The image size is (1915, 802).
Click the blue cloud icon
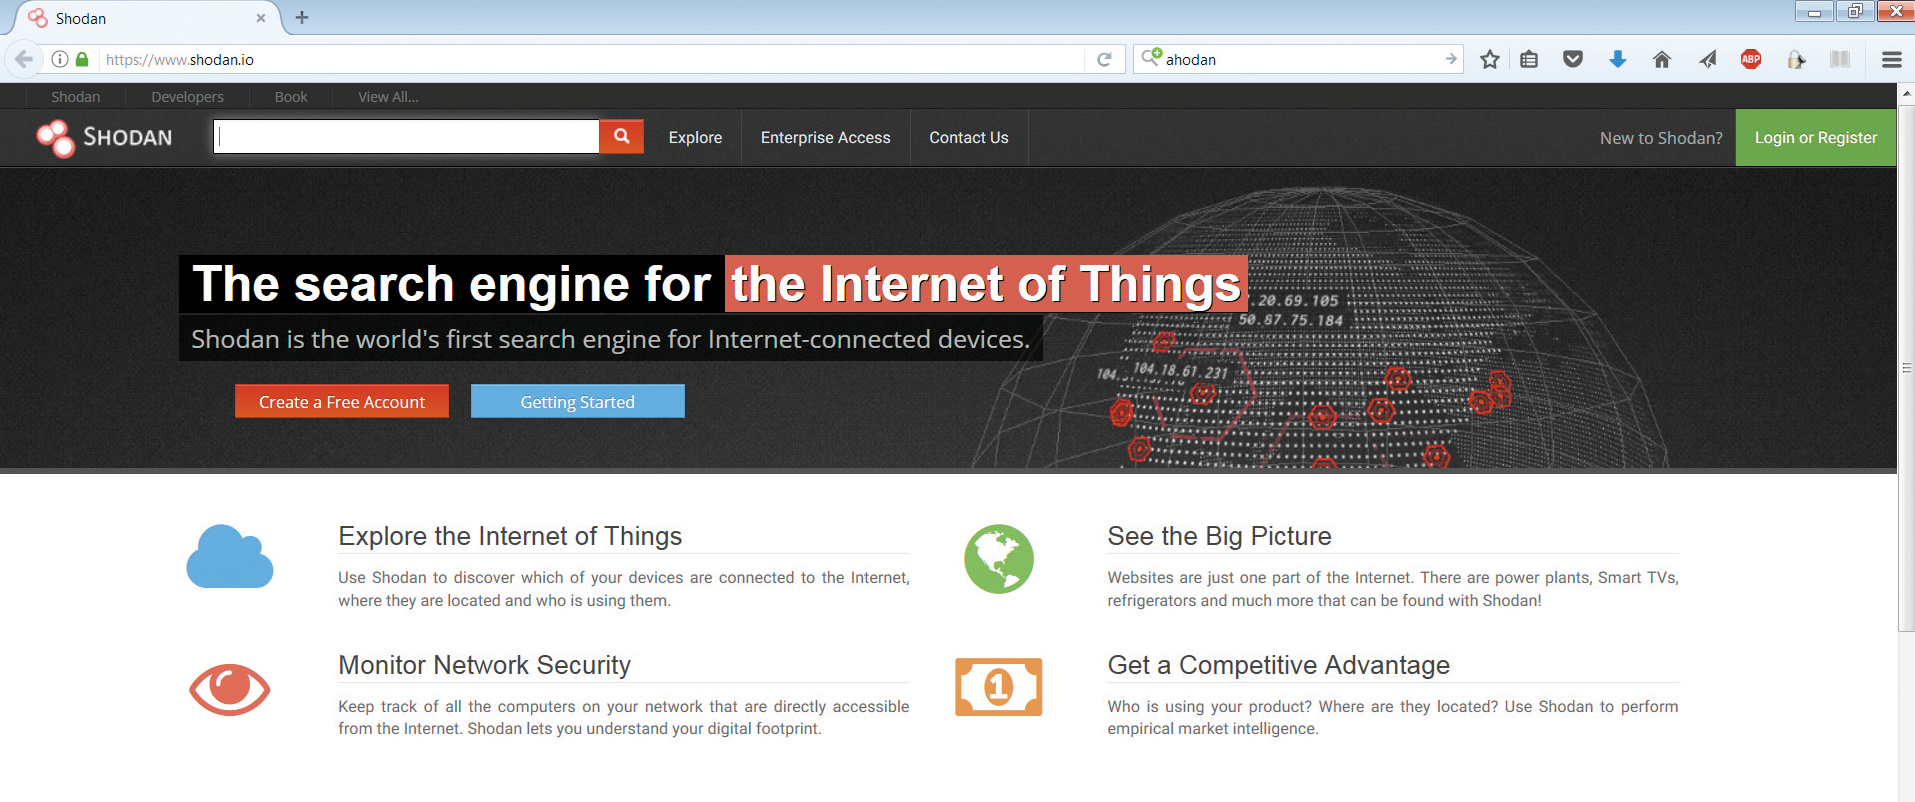230,556
